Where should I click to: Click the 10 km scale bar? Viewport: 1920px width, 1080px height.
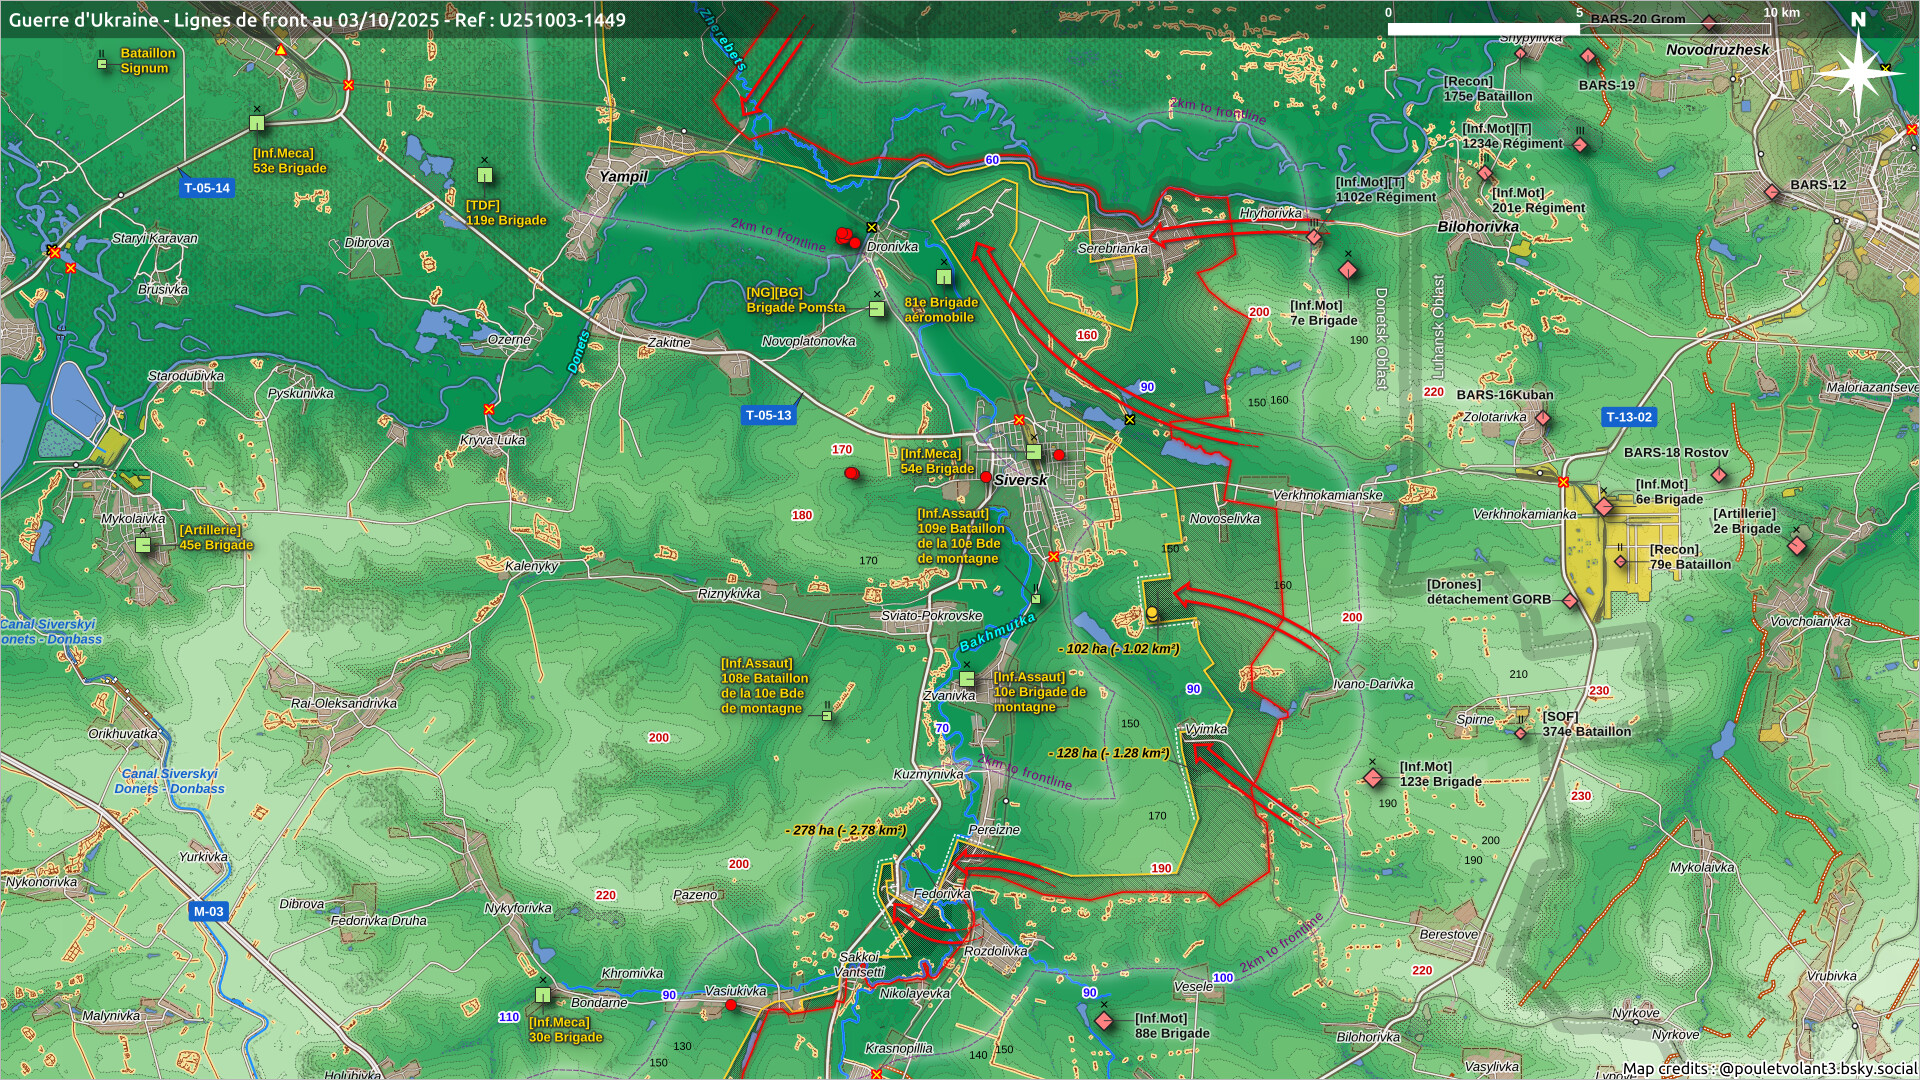tap(1580, 28)
